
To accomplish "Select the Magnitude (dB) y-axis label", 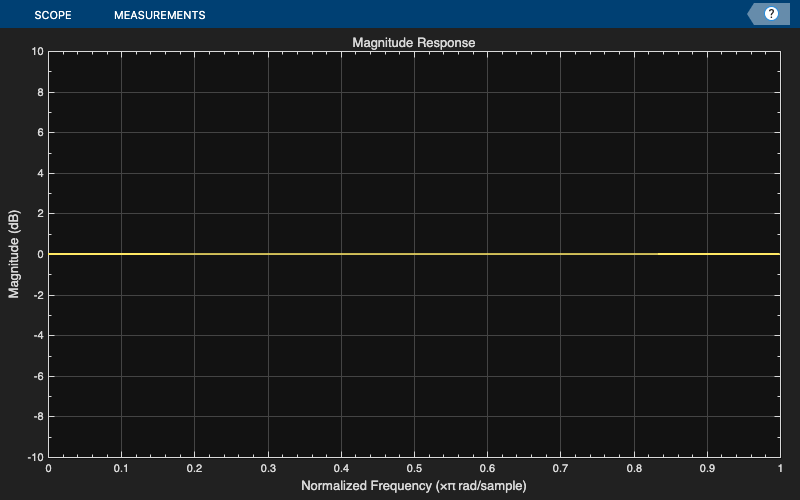I will [x=13, y=254].
